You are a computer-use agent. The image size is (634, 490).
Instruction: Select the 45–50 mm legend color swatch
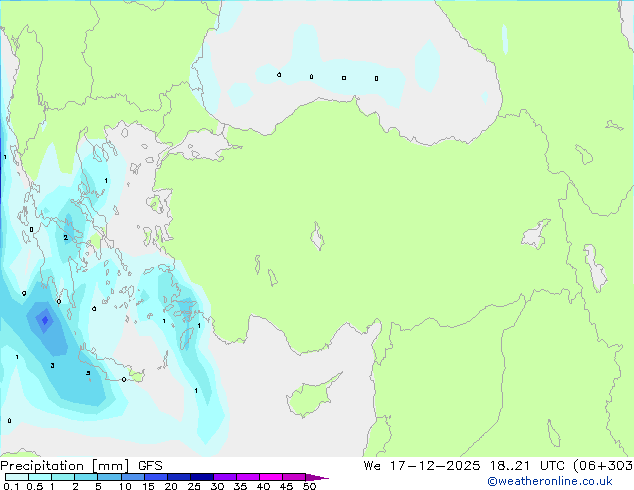tap(294, 477)
